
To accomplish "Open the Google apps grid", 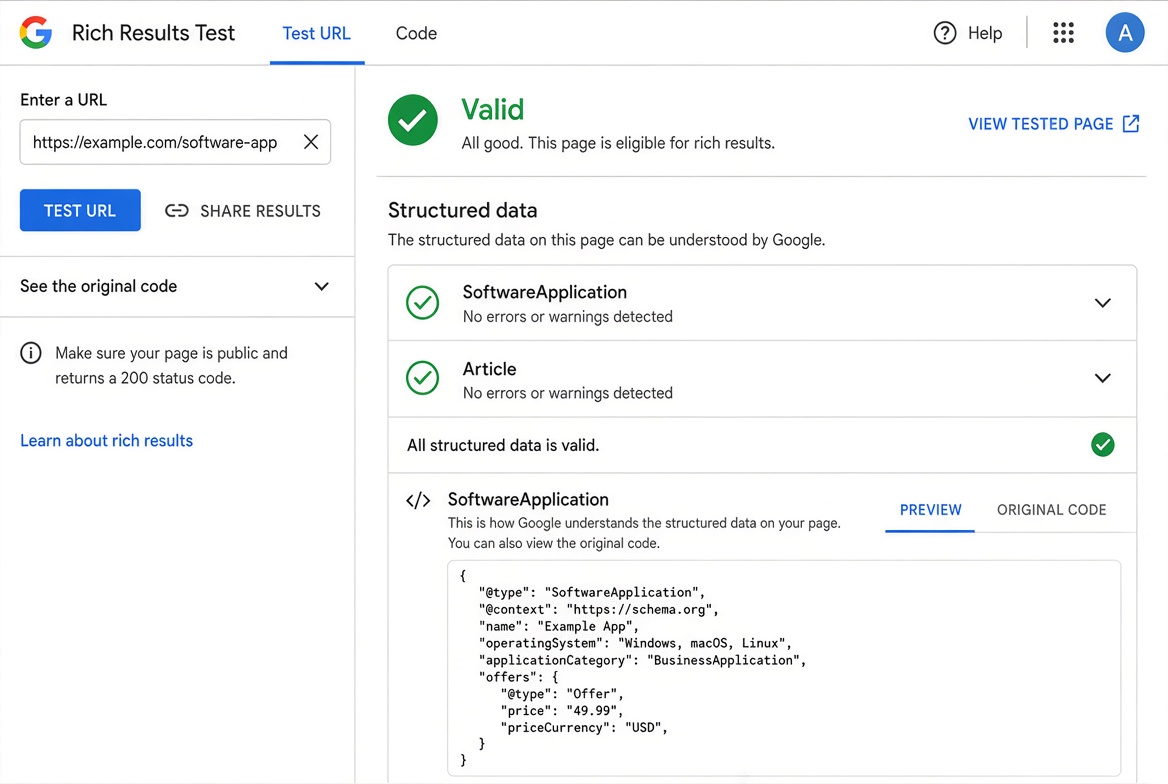I will tap(1063, 33).
